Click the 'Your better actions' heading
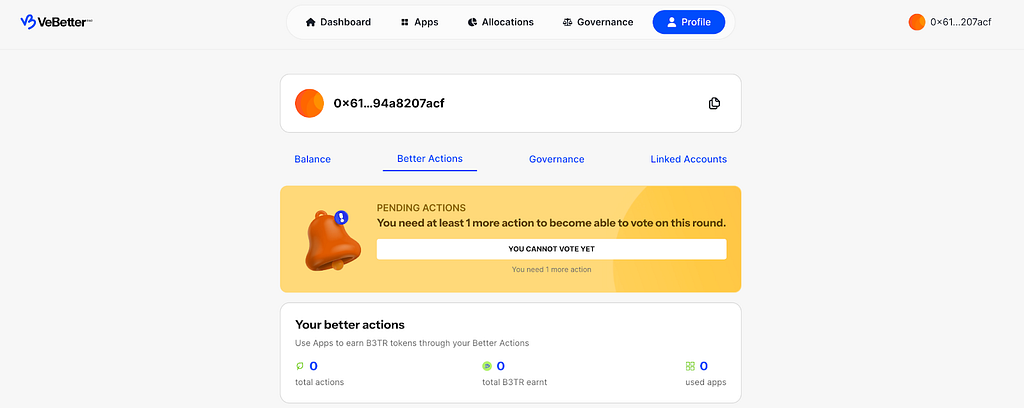The width and height of the screenshot is (1024, 408). tap(350, 324)
